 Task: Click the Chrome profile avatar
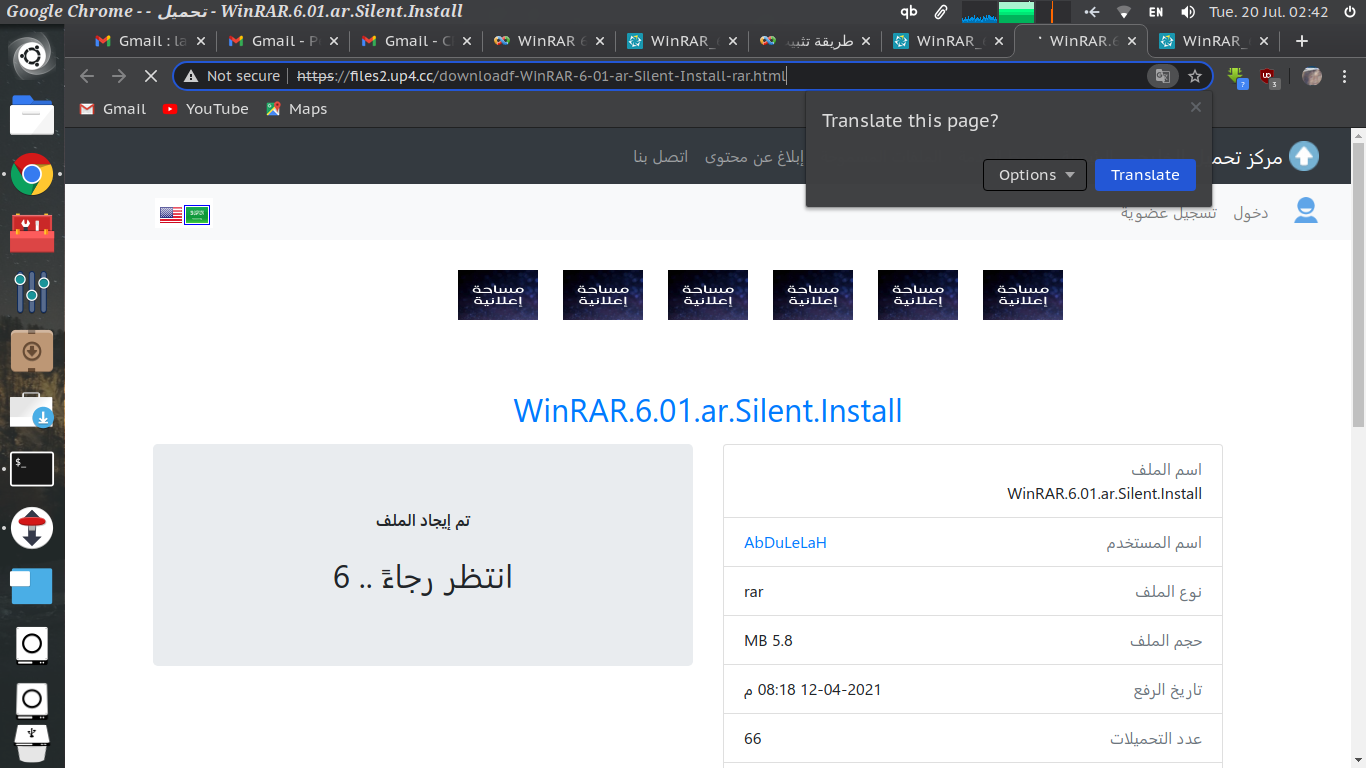tap(1312, 76)
